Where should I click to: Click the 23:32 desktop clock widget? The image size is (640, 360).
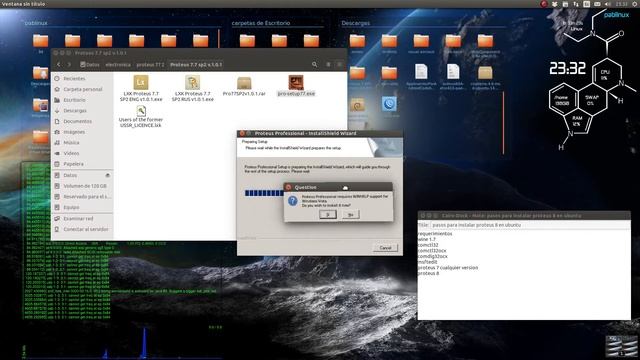(x=567, y=68)
